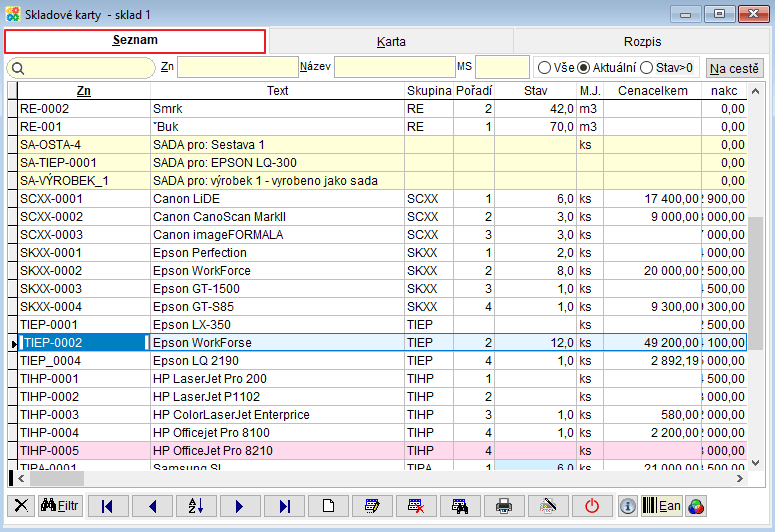Click the delete record red-cross icon
This screenshot has width=775, height=532.
click(416, 506)
